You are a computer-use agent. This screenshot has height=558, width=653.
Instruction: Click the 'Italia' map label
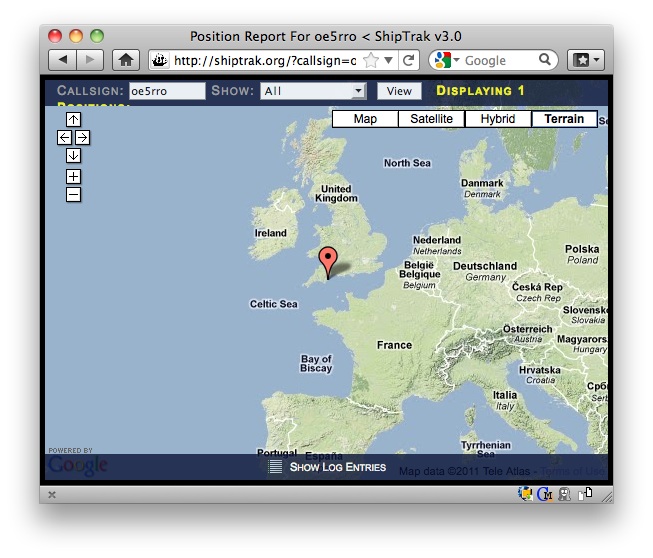click(x=505, y=395)
